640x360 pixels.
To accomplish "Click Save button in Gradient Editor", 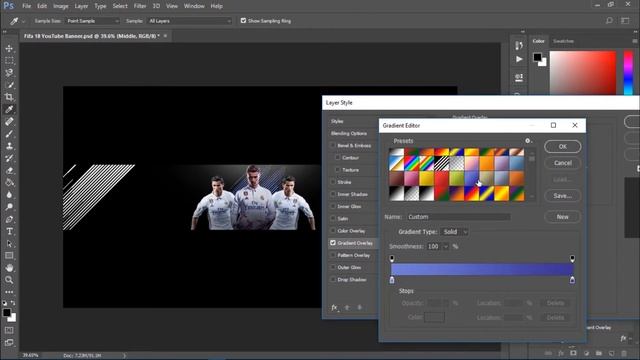I will [x=562, y=196].
